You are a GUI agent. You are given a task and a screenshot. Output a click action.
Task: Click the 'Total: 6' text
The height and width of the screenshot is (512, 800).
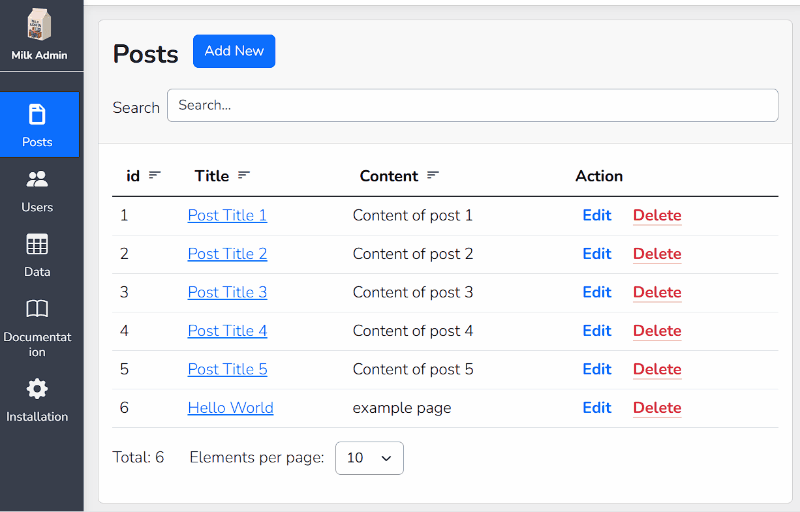click(138, 457)
